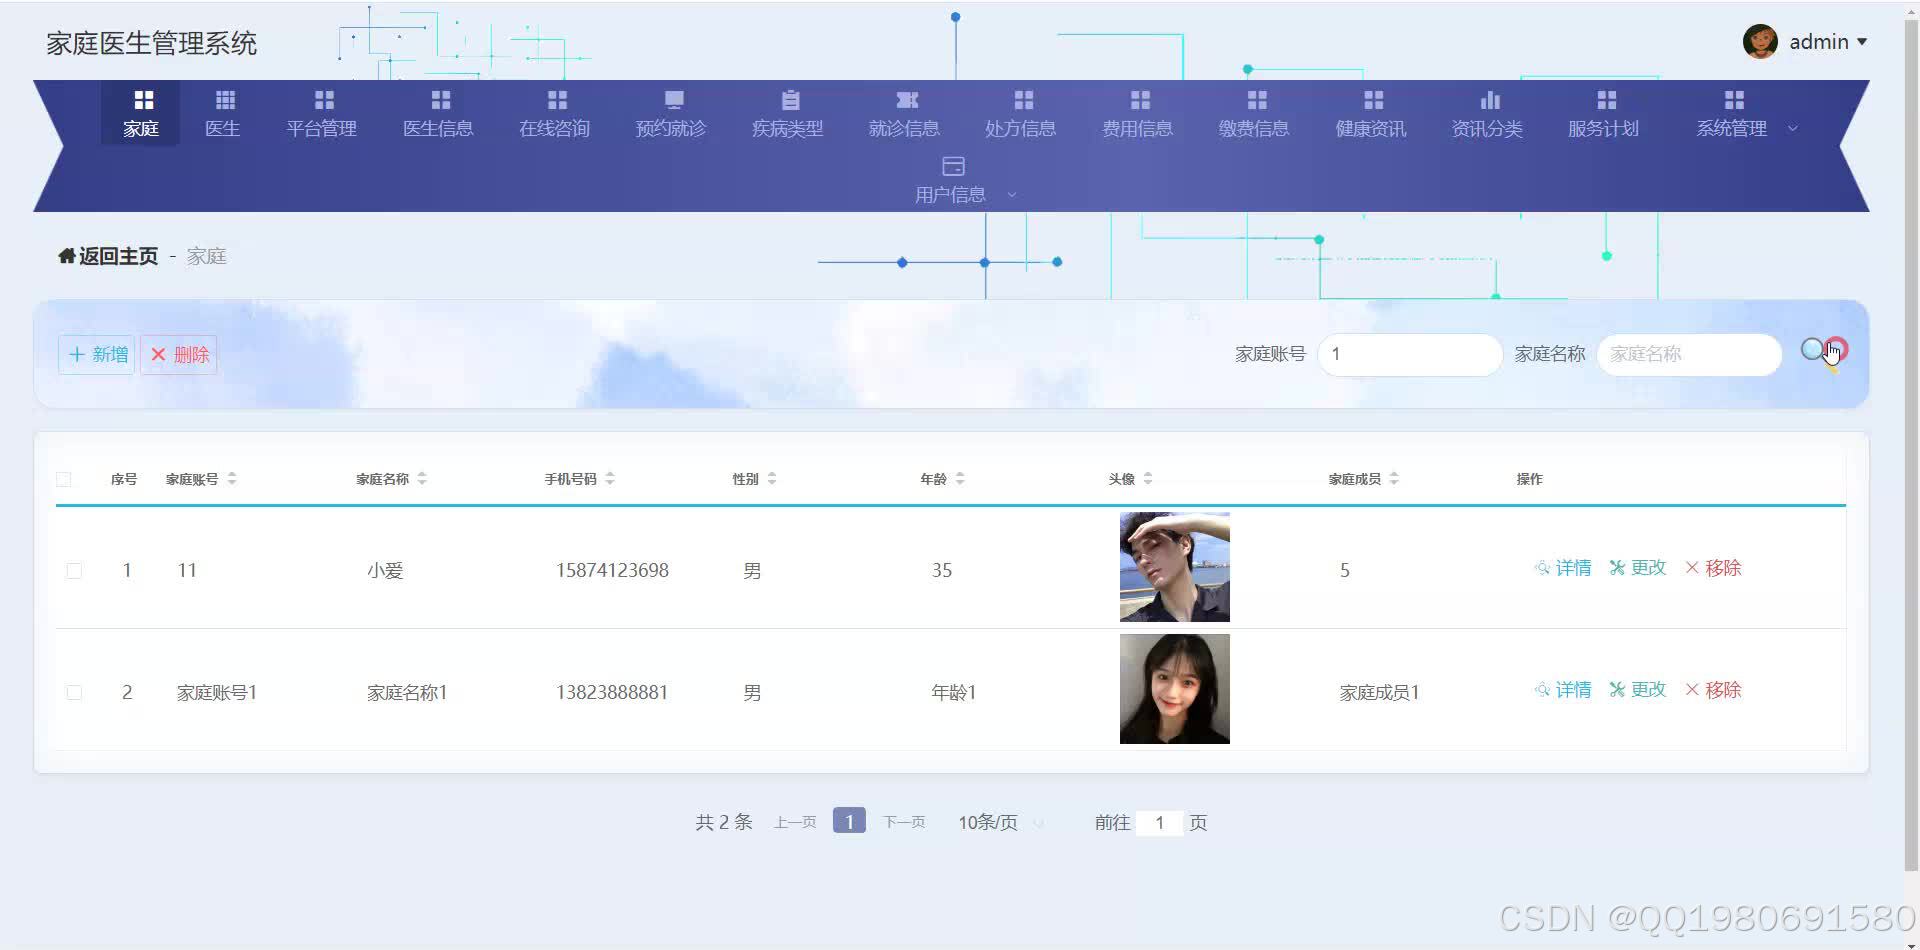Click inside the 家庭名称 input field

pyautogui.click(x=1688, y=354)
